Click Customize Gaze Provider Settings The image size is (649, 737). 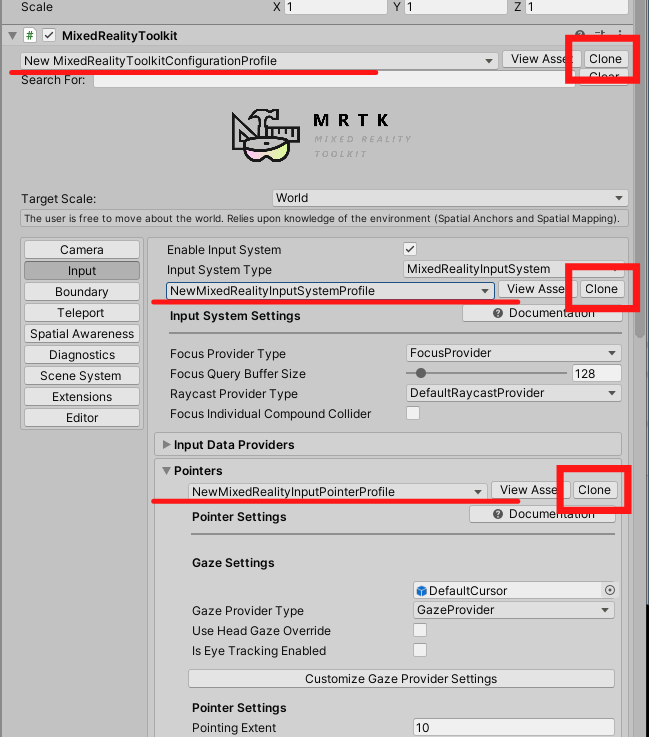click(401, 679)
